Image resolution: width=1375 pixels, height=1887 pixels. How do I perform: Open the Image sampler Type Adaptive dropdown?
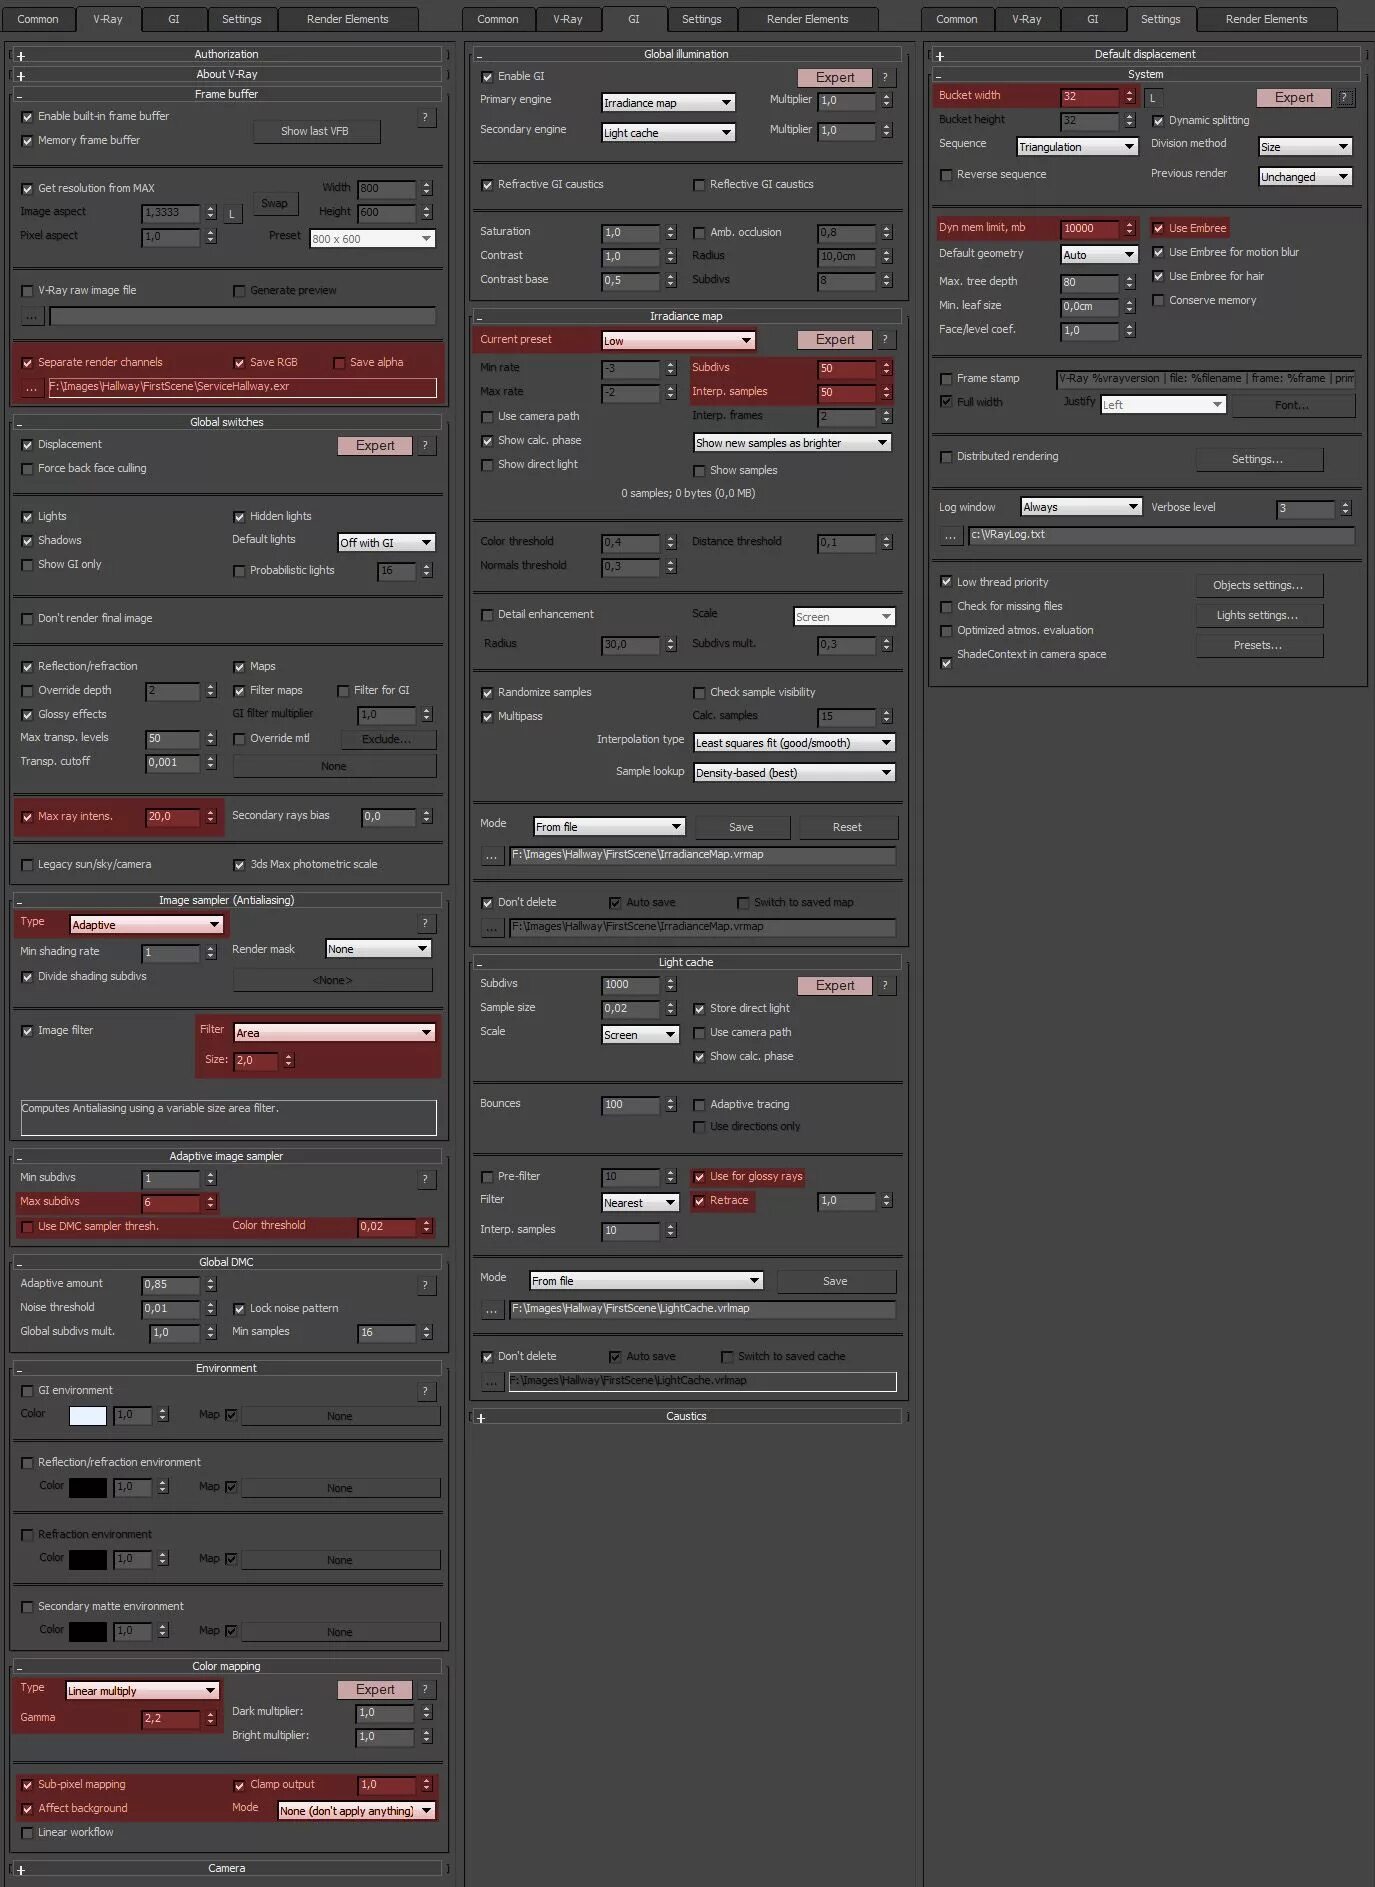146,925
